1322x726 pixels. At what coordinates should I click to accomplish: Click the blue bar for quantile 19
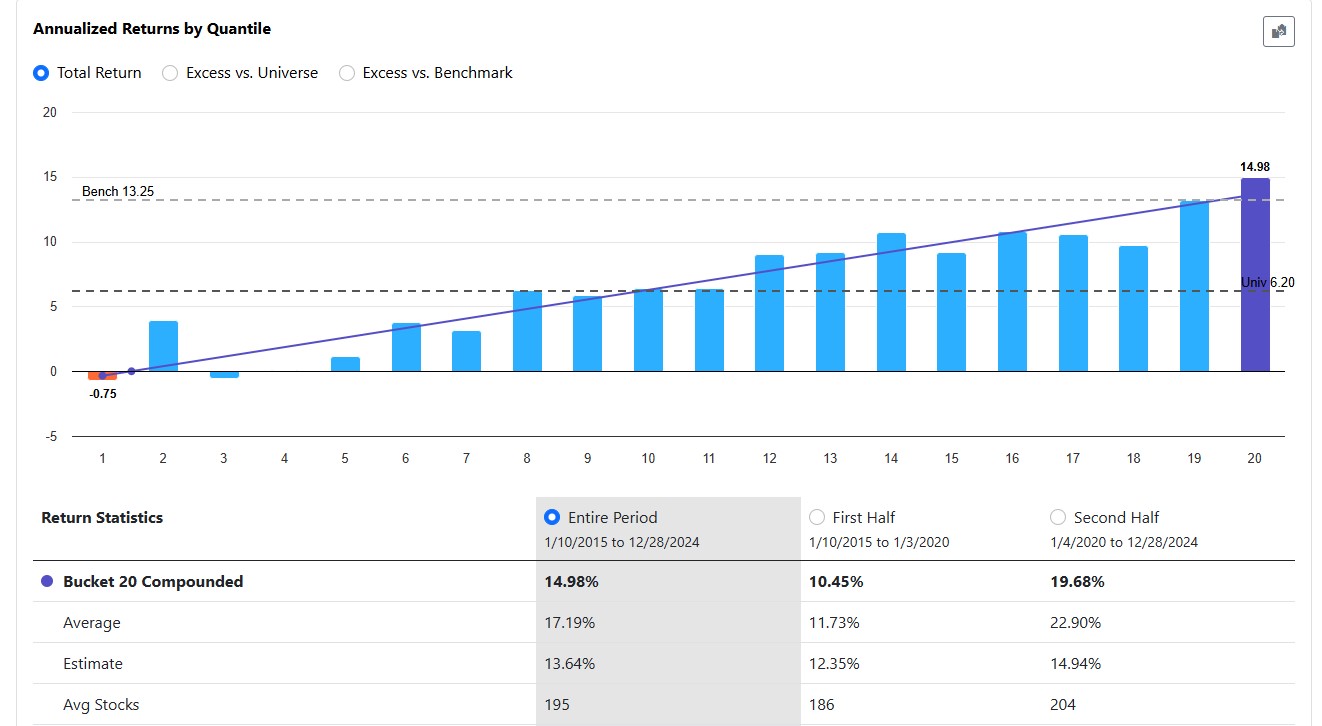[1194, 286]
